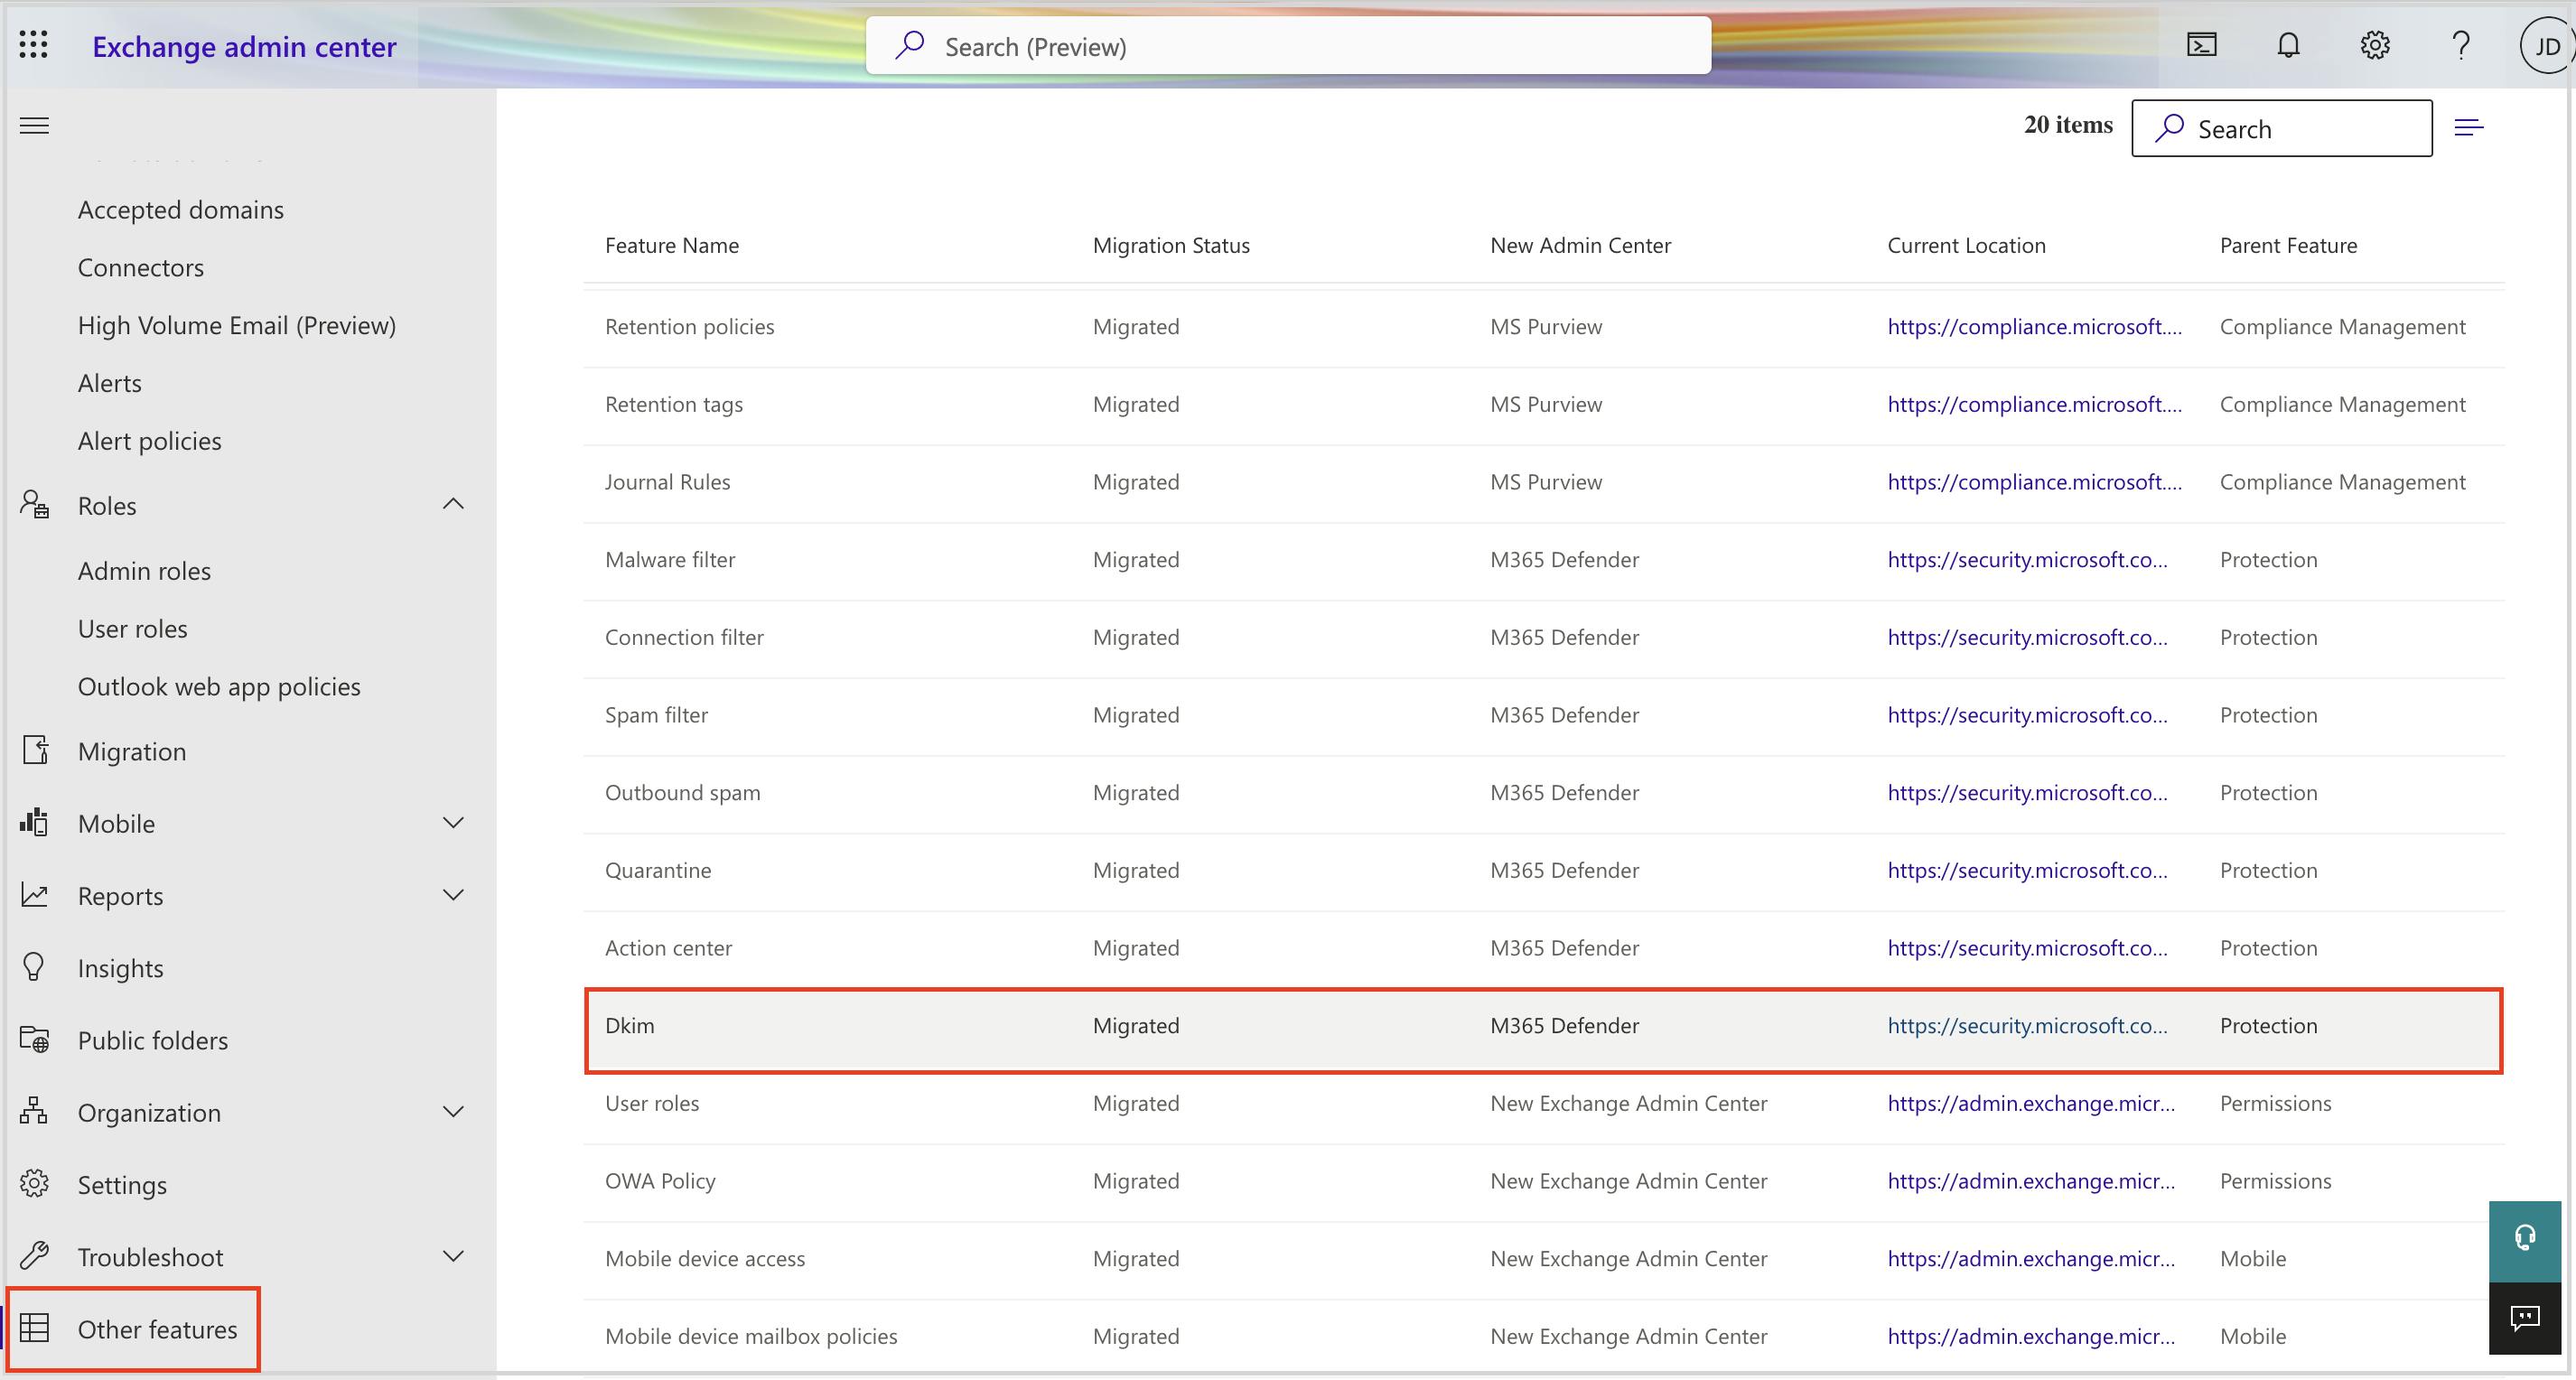Click the Other features menu item
Image resolution: width=2576 pixels, height=1380 pixels.
[157, 1328]
